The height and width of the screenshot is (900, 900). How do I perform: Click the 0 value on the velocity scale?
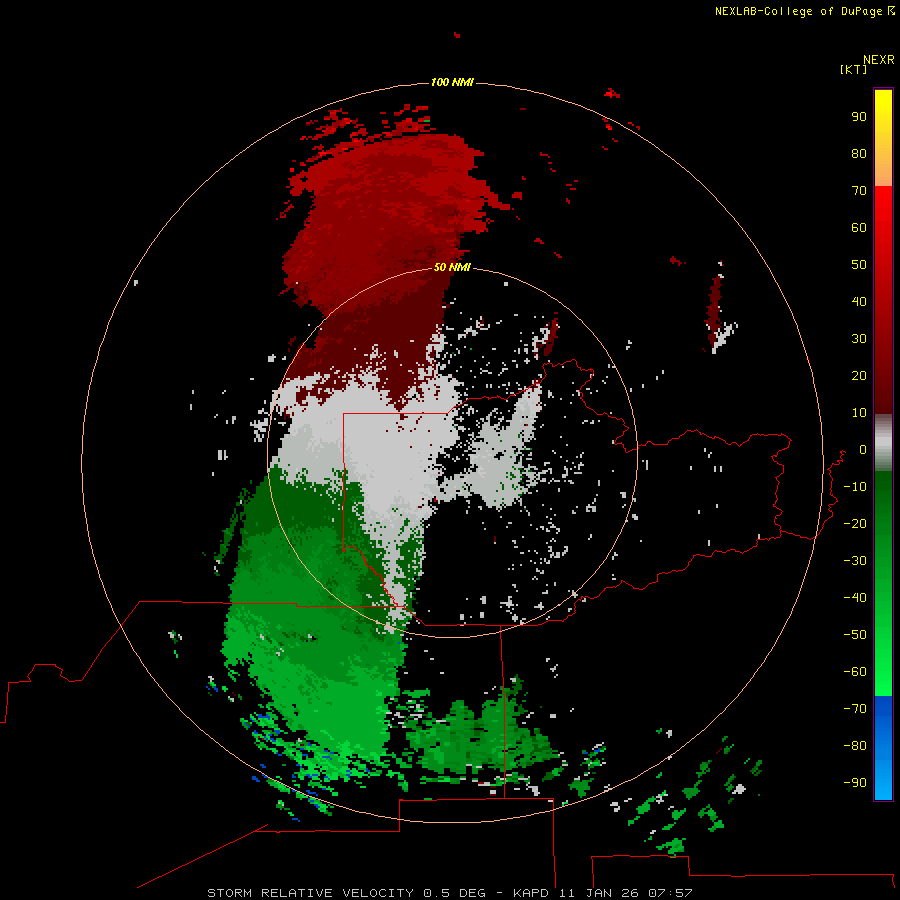(862, 450)
